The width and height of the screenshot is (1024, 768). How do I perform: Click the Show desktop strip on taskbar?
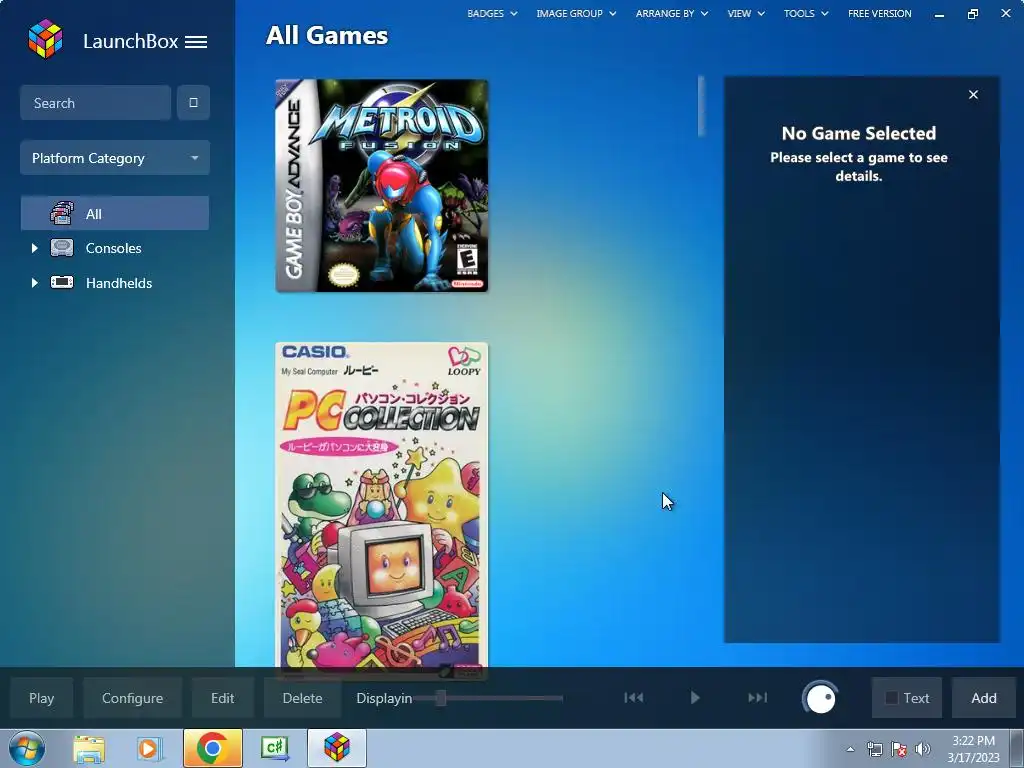pos(1017,748)
